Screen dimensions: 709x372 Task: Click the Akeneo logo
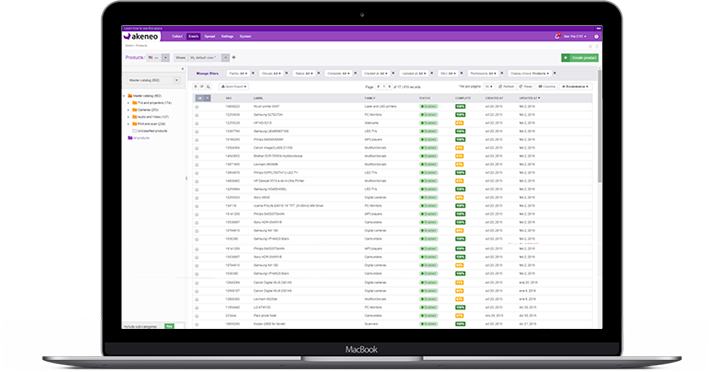[x=141, y=36]
